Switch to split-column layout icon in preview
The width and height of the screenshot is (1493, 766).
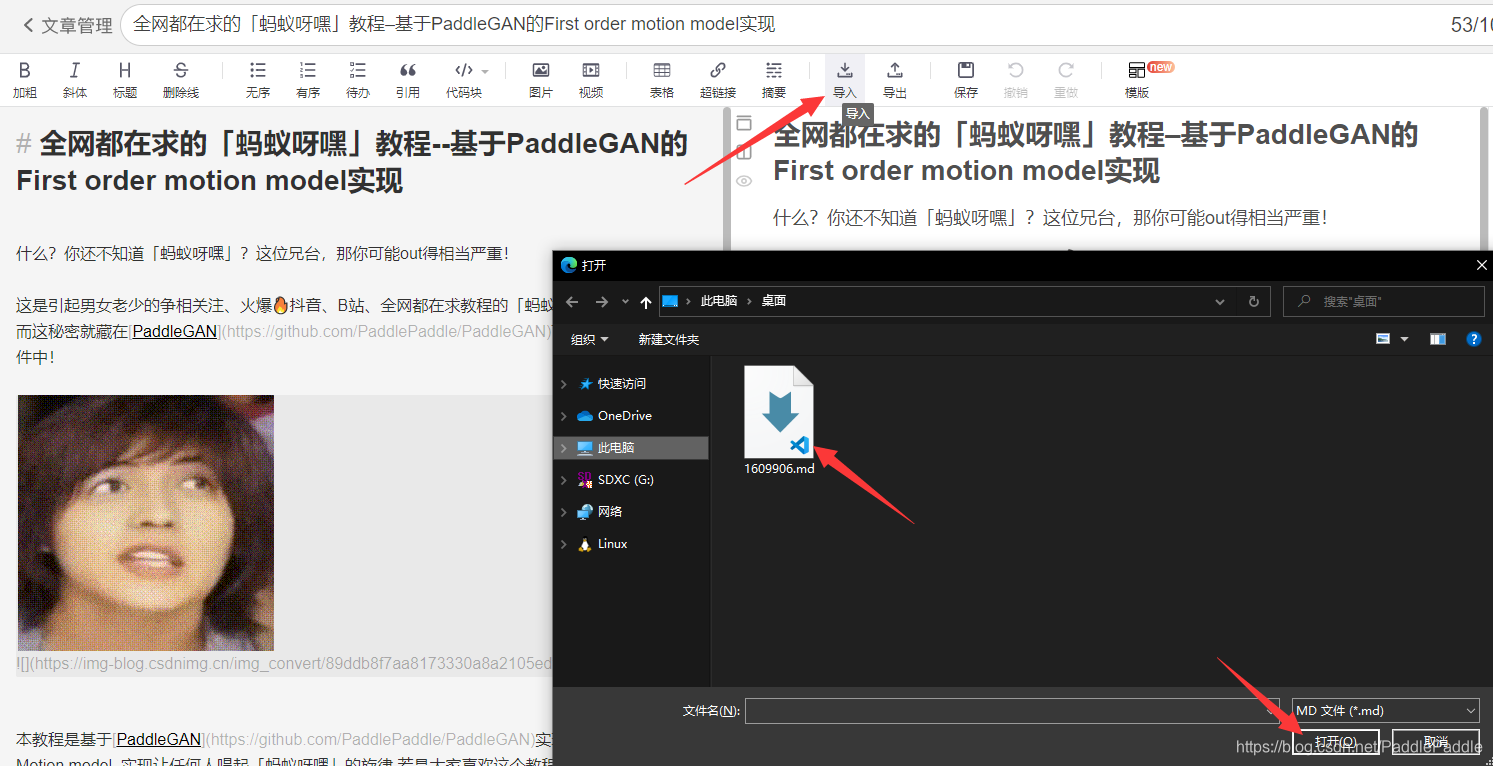click(744, 152)
